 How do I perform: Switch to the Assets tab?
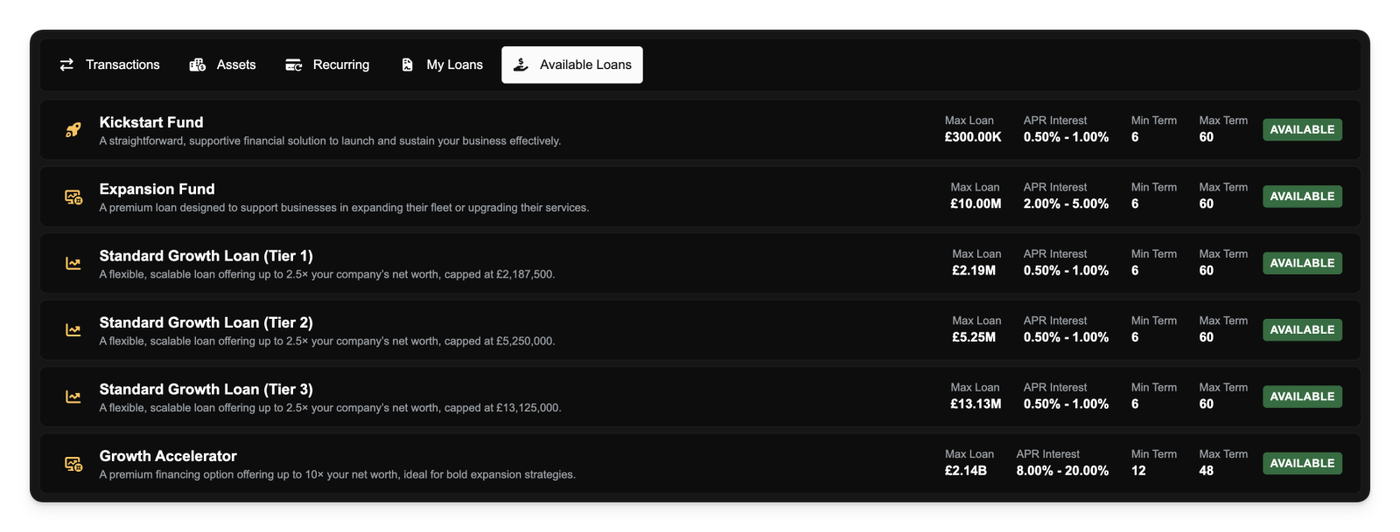[x=236, y=65]
